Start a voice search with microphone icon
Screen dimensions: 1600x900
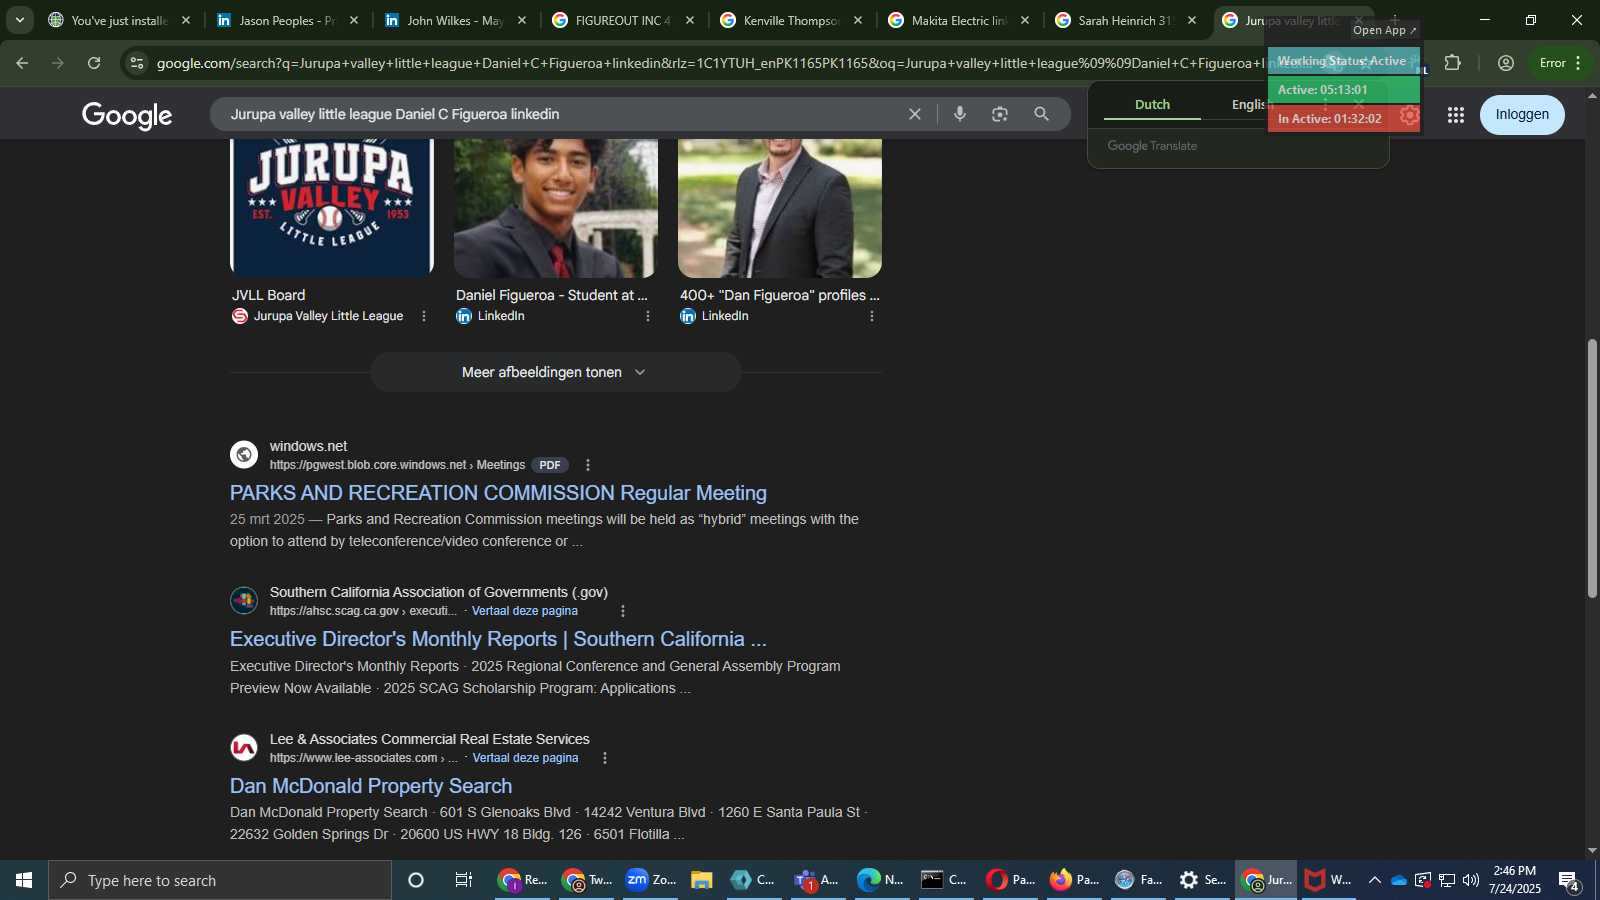[960, 114]
